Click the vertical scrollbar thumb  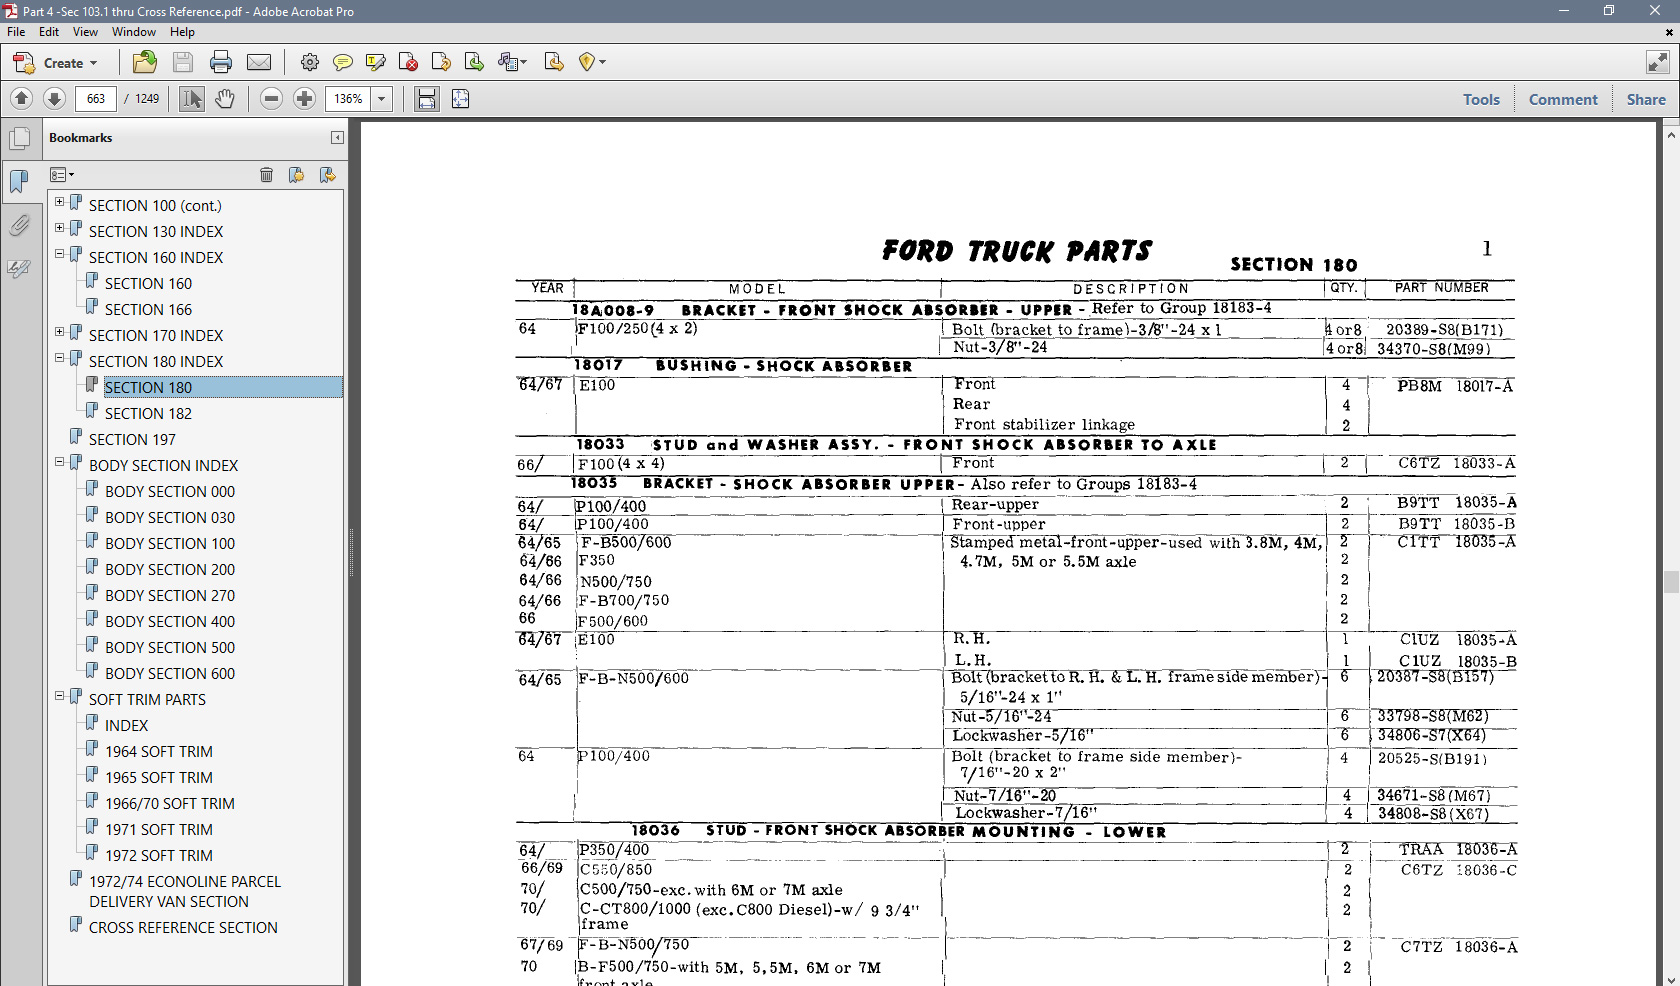1671,581
